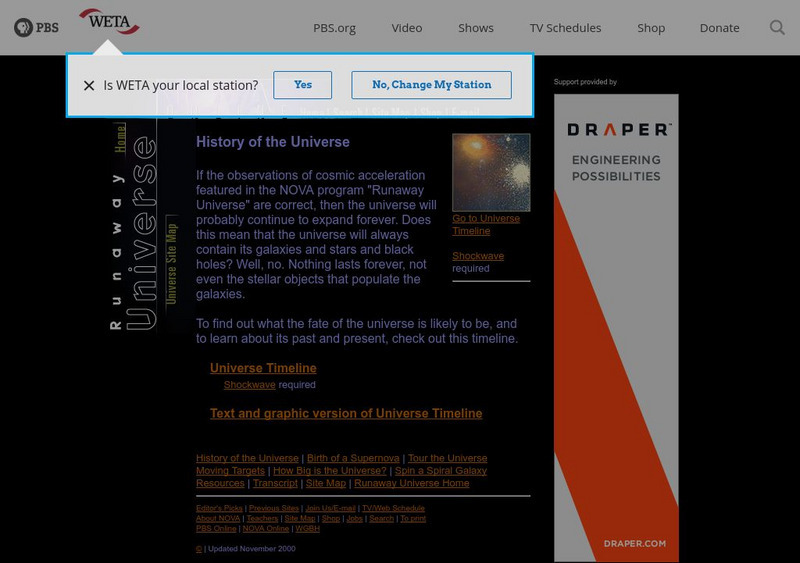Click the History of the Universe heading

[273, 142]
